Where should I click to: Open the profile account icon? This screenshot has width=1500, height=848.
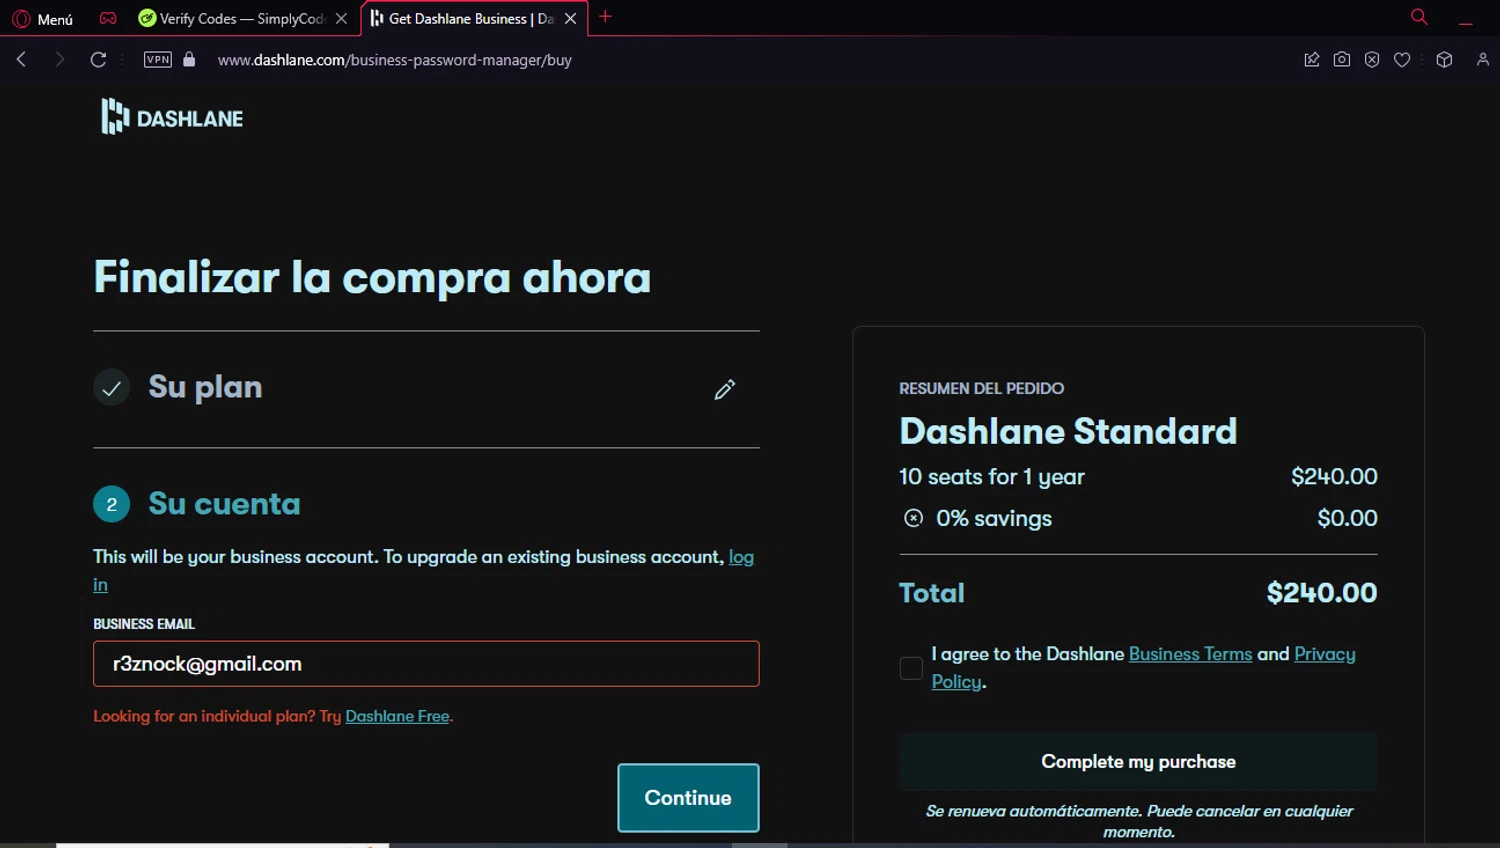click(1483, 60)
